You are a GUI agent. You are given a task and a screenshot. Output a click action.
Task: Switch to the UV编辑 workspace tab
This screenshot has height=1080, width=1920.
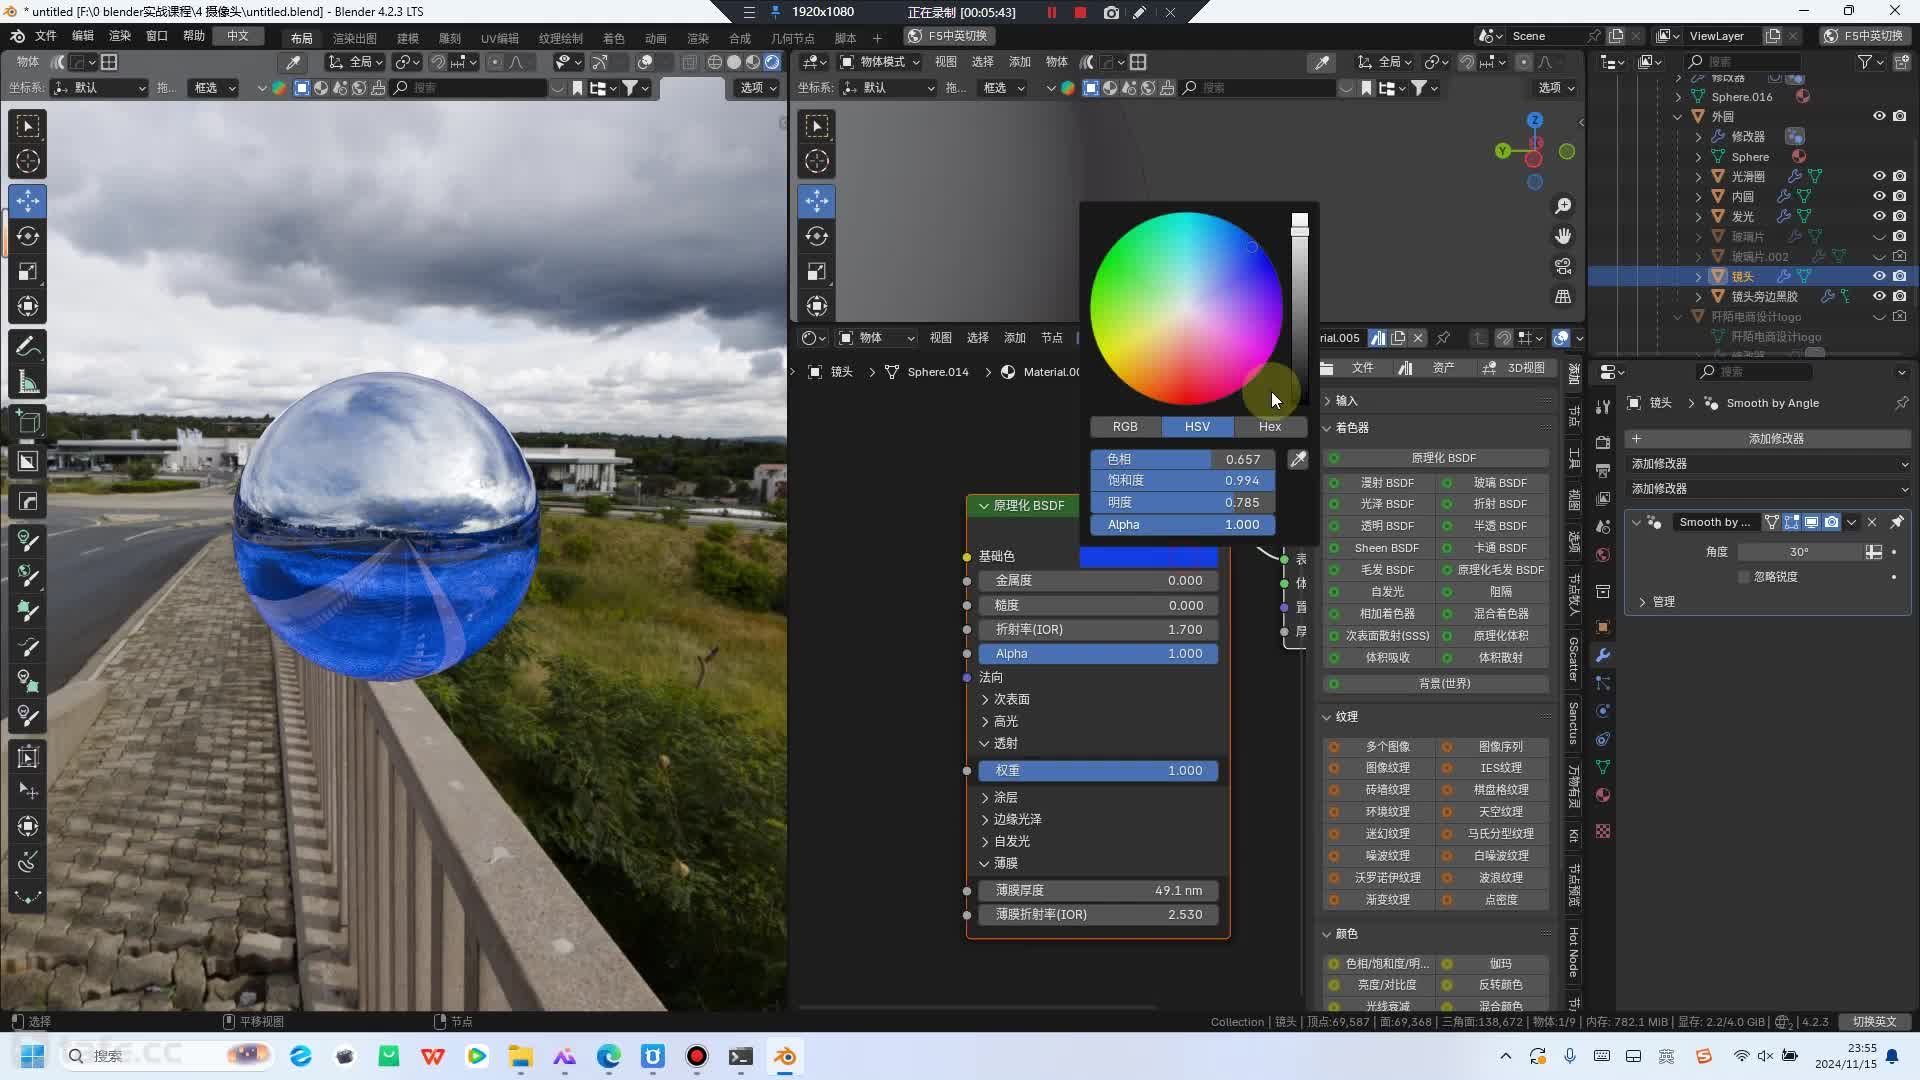click(500, 38)
